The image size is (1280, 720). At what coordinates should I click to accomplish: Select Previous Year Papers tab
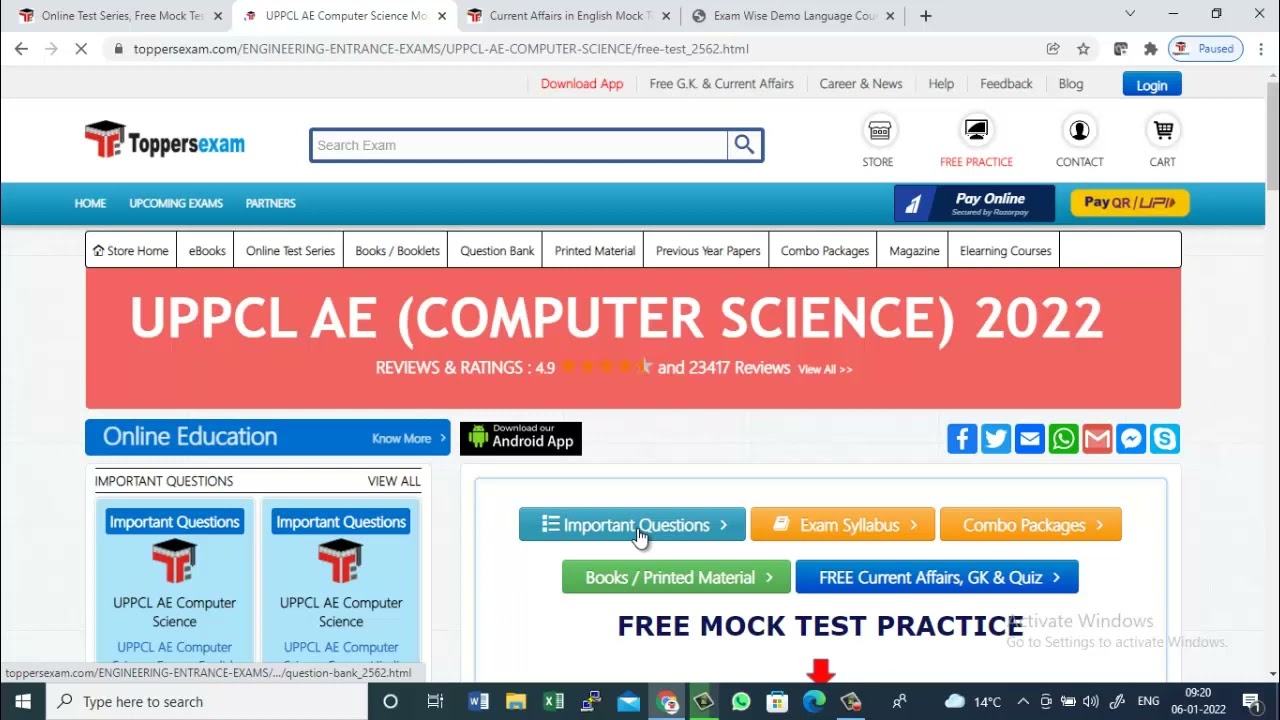pyautogui.click(x=708, y=251)
